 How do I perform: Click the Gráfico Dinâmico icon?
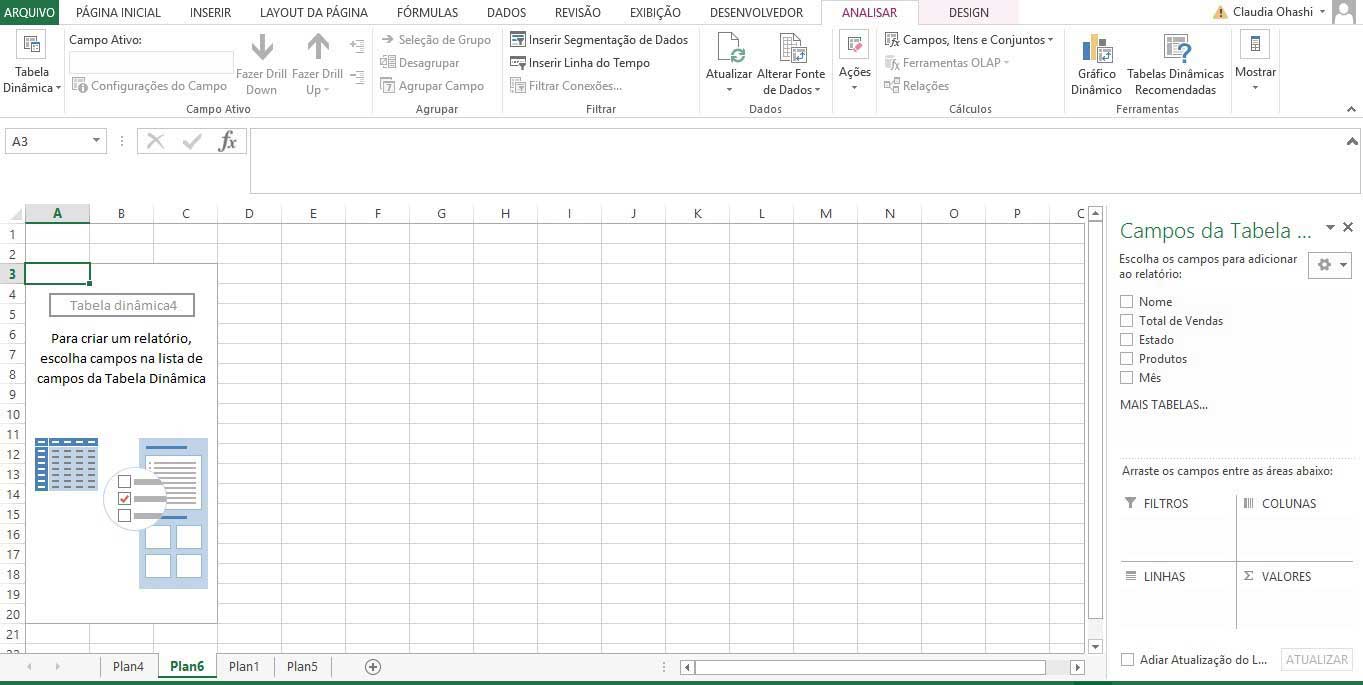pos(1096,50)
